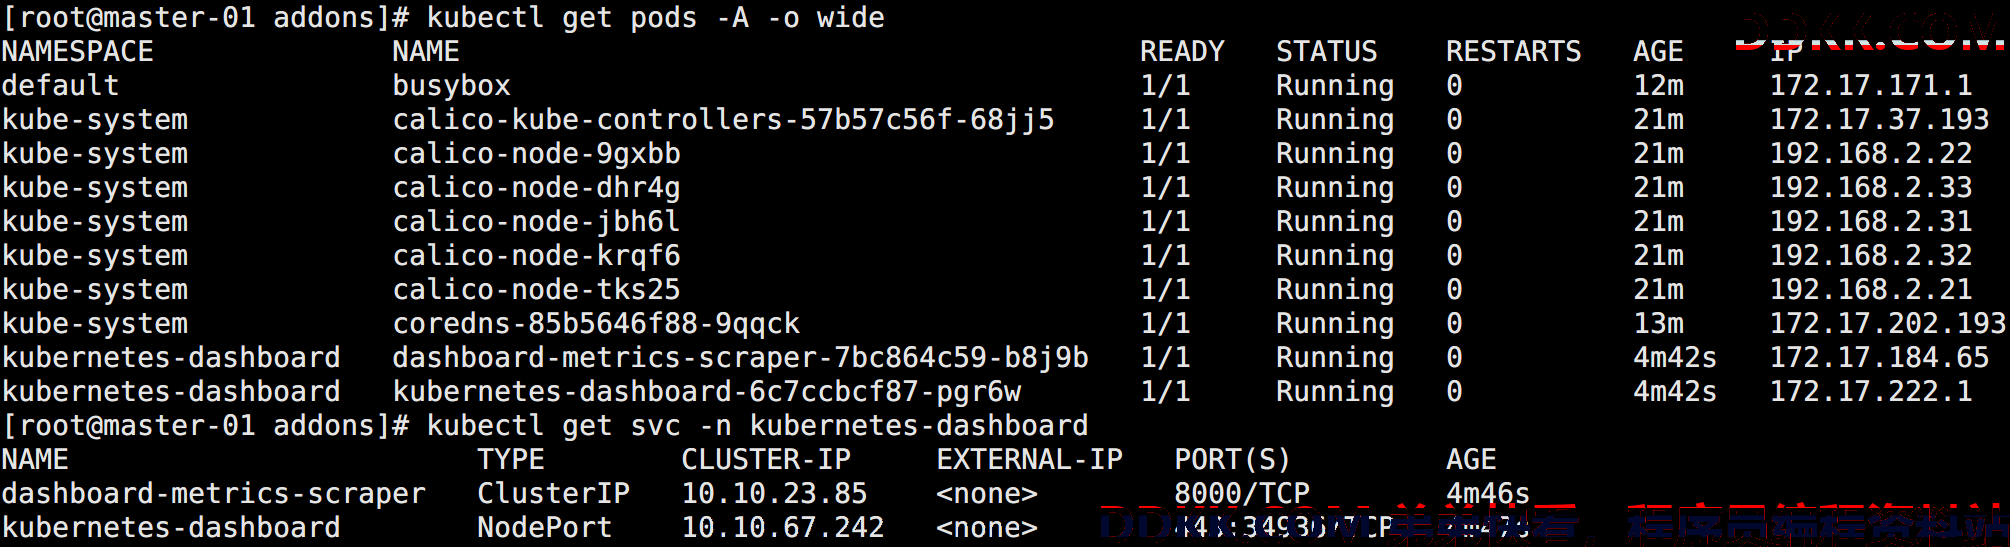Click IP address 192.168.2.33
2010x547 pixels.
1871,188
